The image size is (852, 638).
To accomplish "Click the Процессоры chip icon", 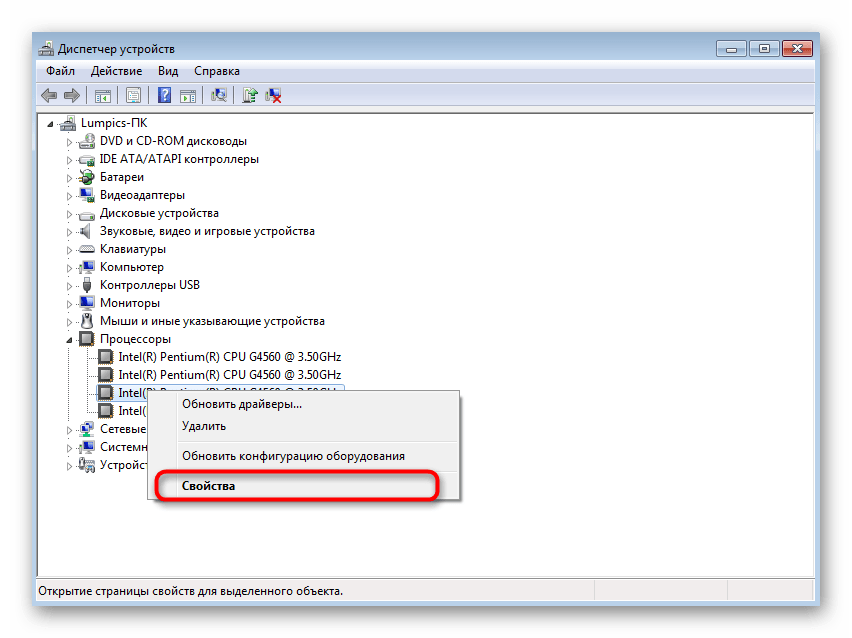I will tap(86, 339).
